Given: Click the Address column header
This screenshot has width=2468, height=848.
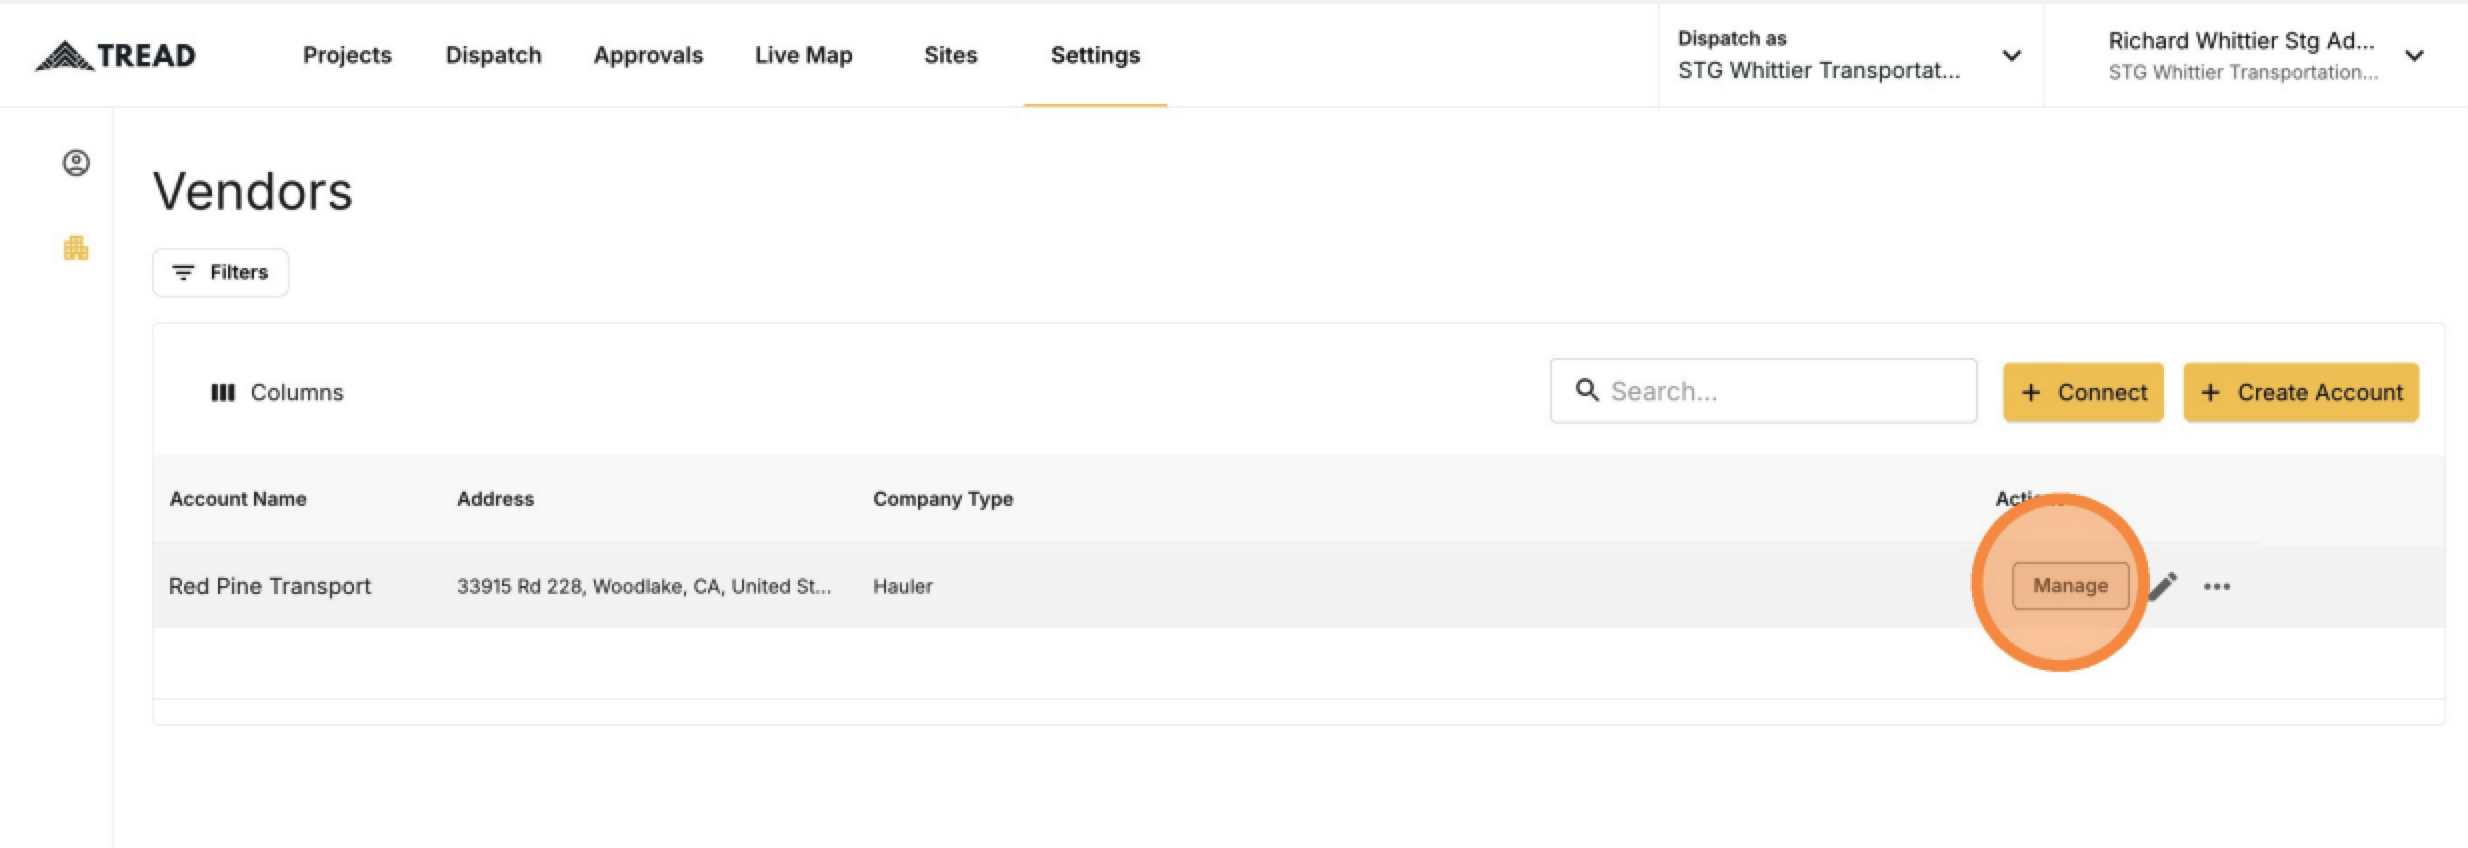Looking at the screenshot, I should (495, 499).
